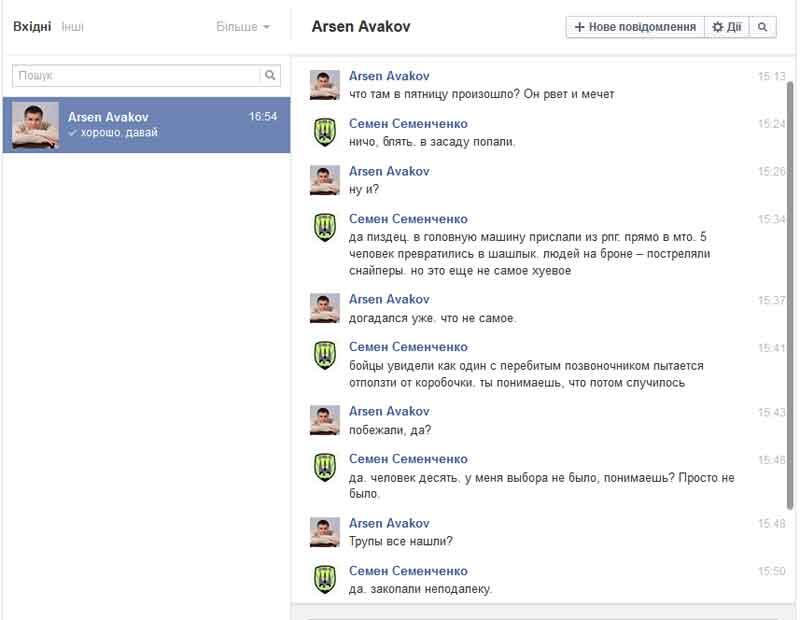Click the Arsen Avakov avatar at 15:48

tap(324, 532)
